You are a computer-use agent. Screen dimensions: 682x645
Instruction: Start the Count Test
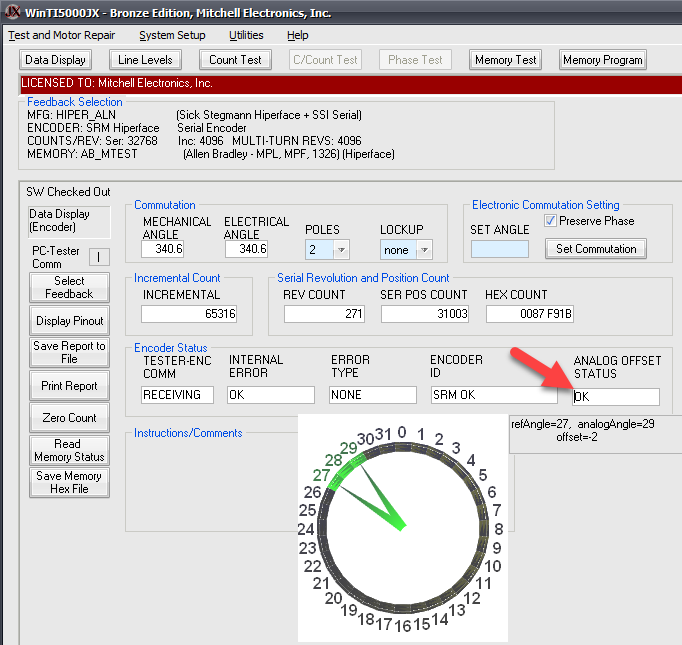(235, 60)
